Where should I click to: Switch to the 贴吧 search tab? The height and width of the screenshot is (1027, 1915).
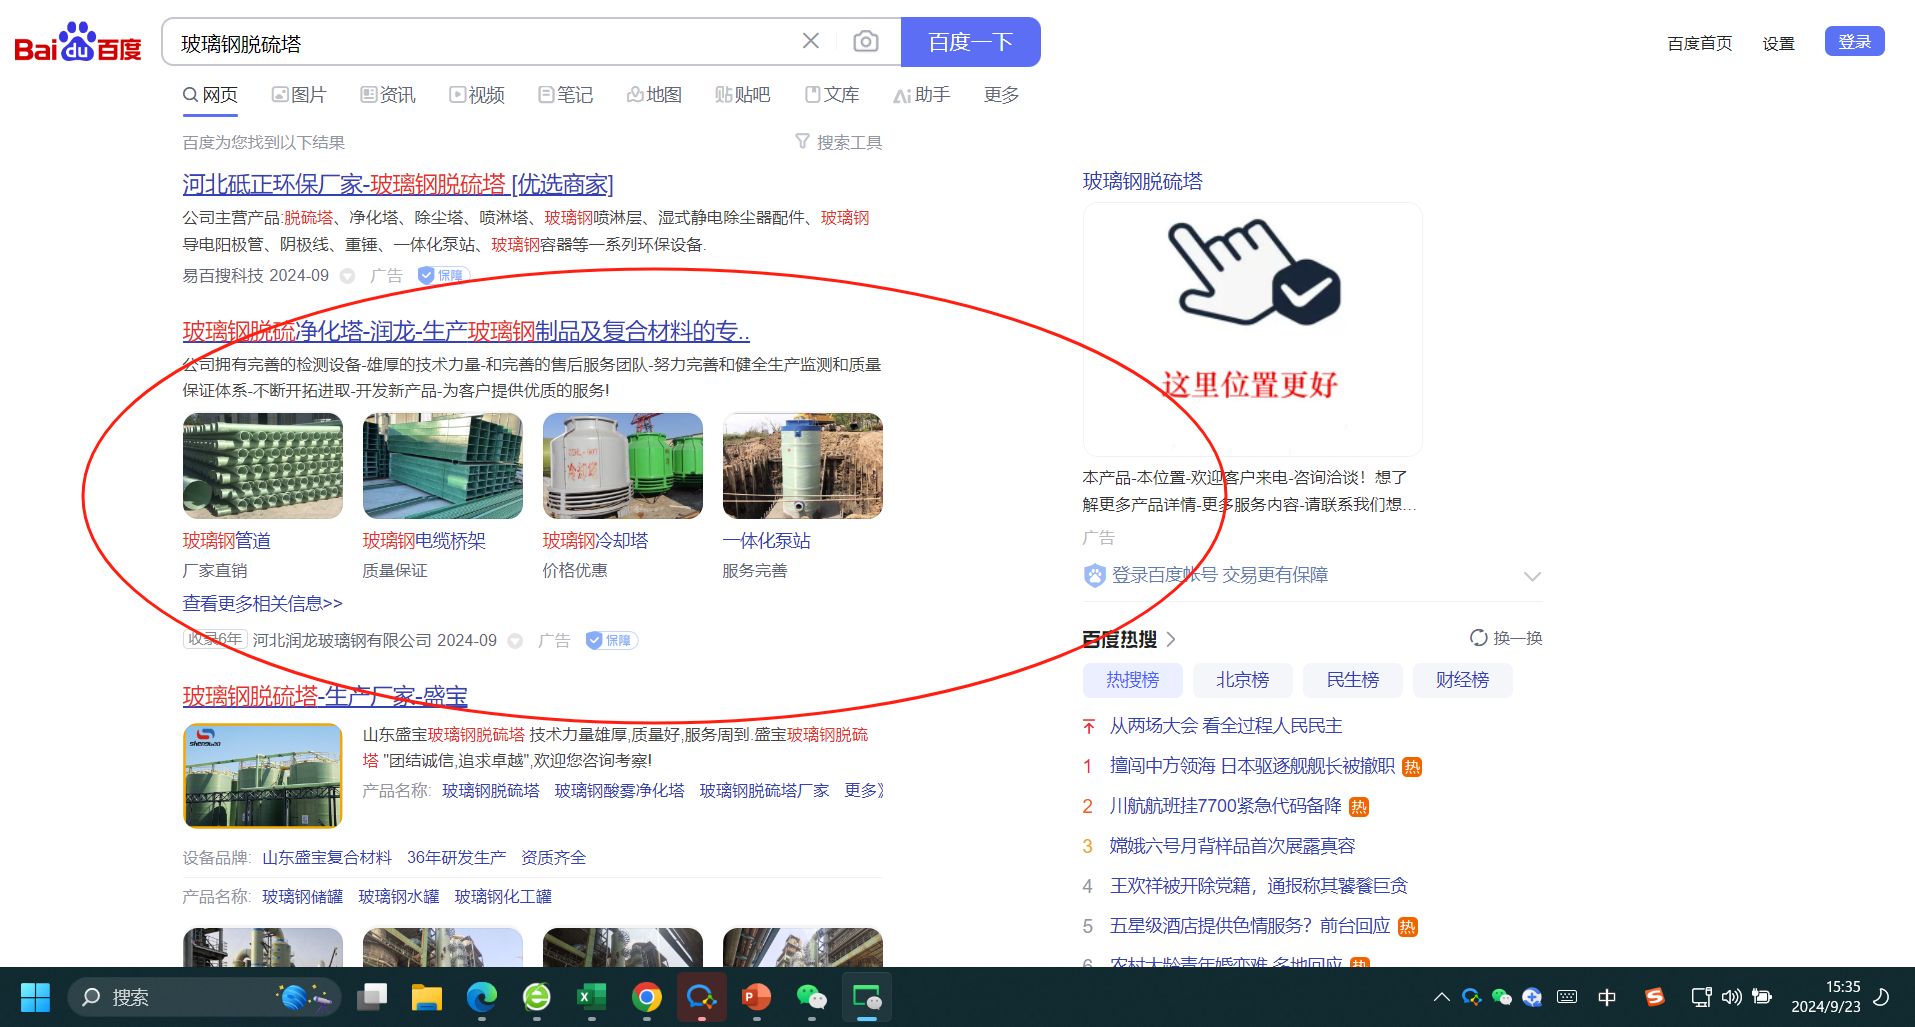click(743, 95)
